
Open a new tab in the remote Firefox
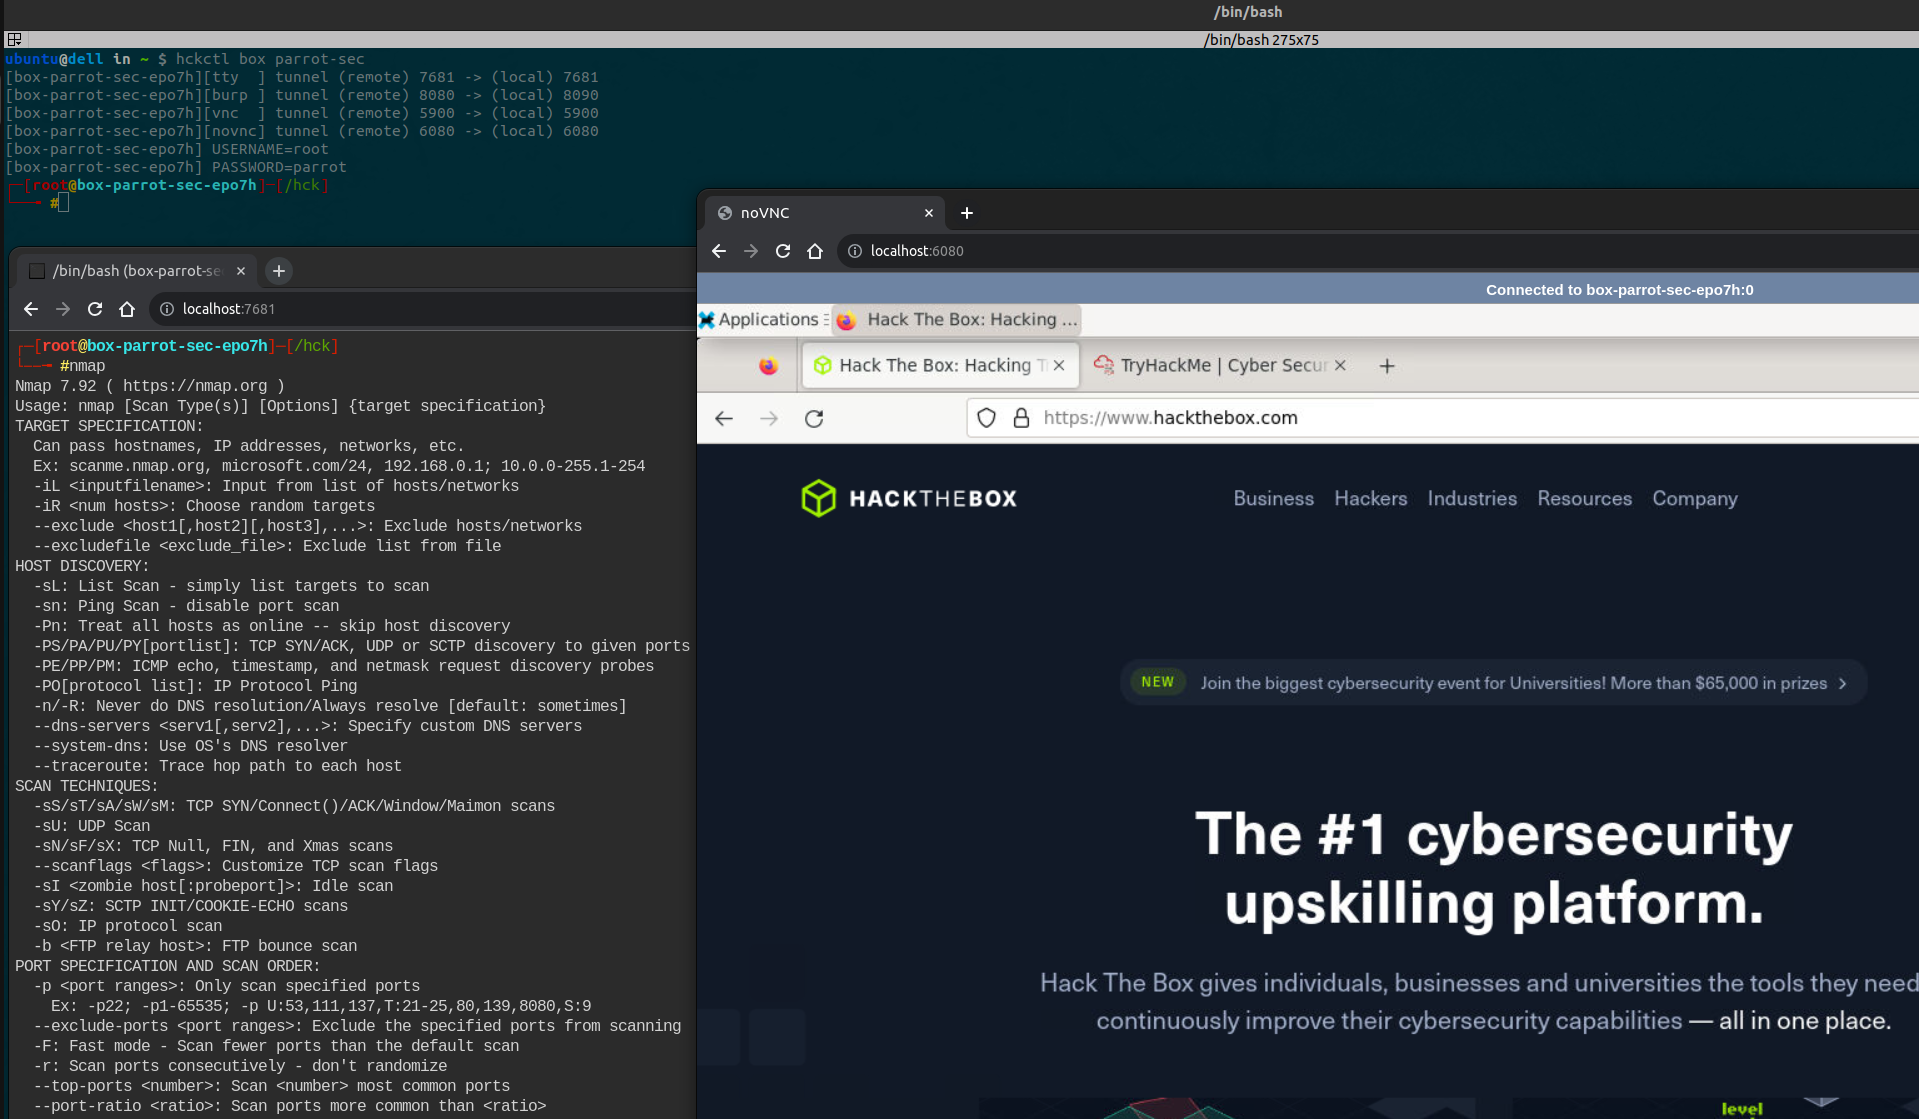(1387, 366)
